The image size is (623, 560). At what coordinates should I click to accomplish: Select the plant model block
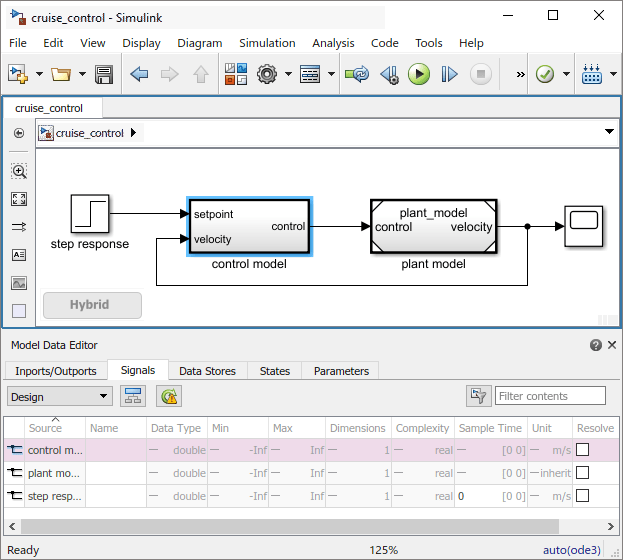tap(433, 227)
